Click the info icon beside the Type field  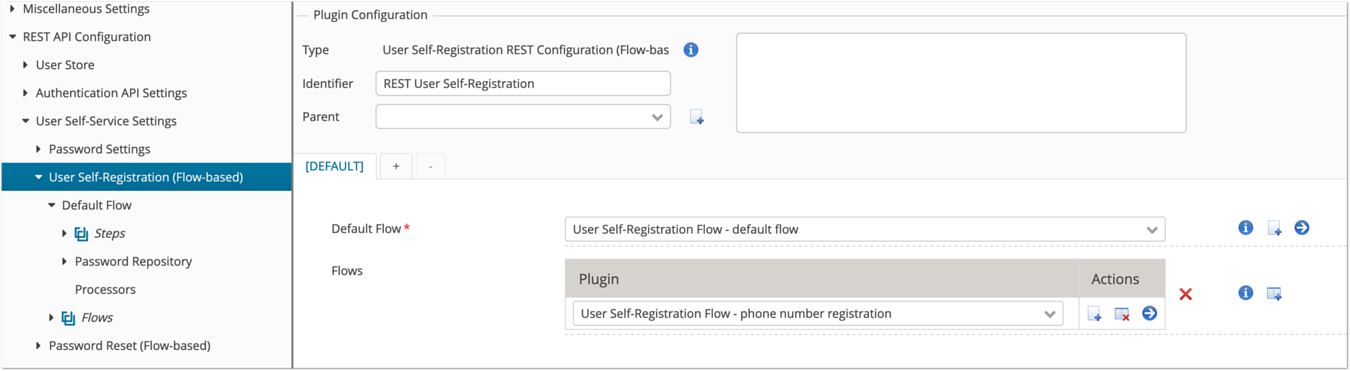690,50
